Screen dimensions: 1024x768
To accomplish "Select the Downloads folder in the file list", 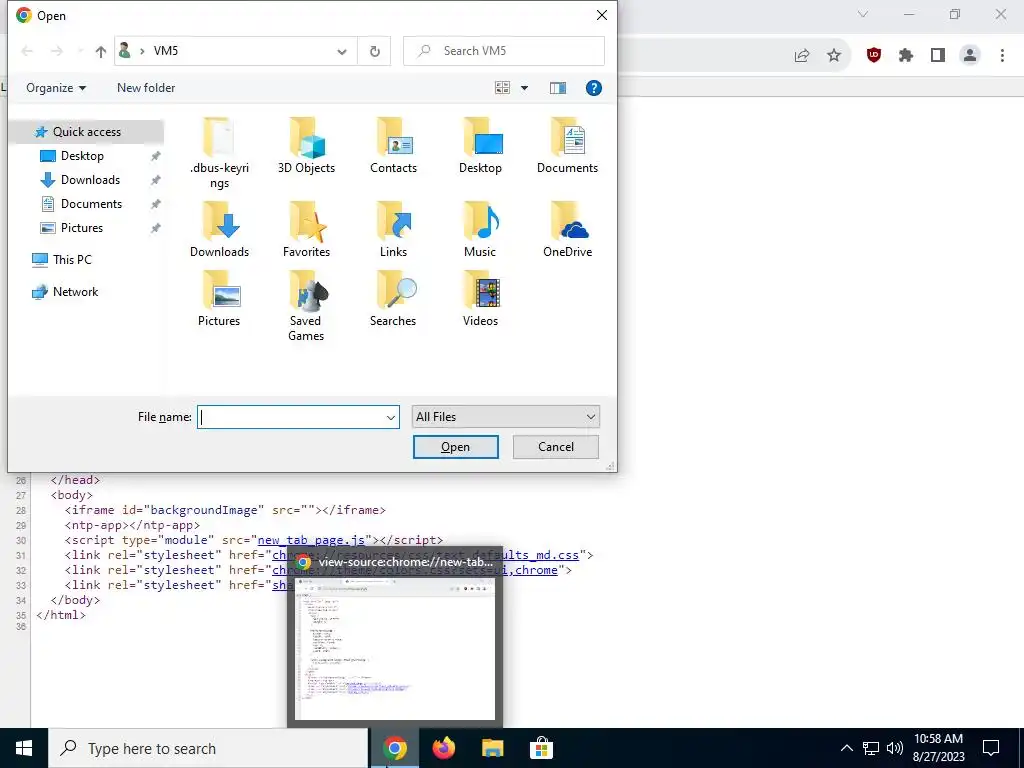I will coord(219,229).
